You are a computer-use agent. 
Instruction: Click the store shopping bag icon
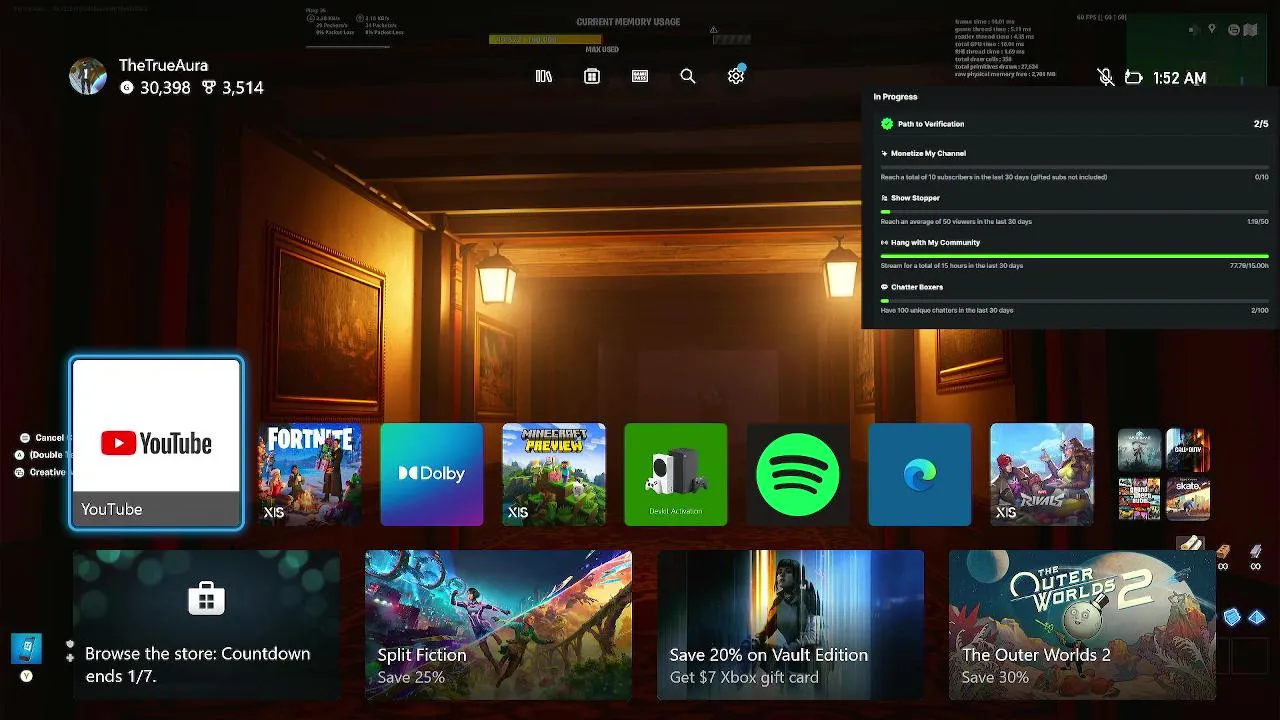click(x=206, y=598)
